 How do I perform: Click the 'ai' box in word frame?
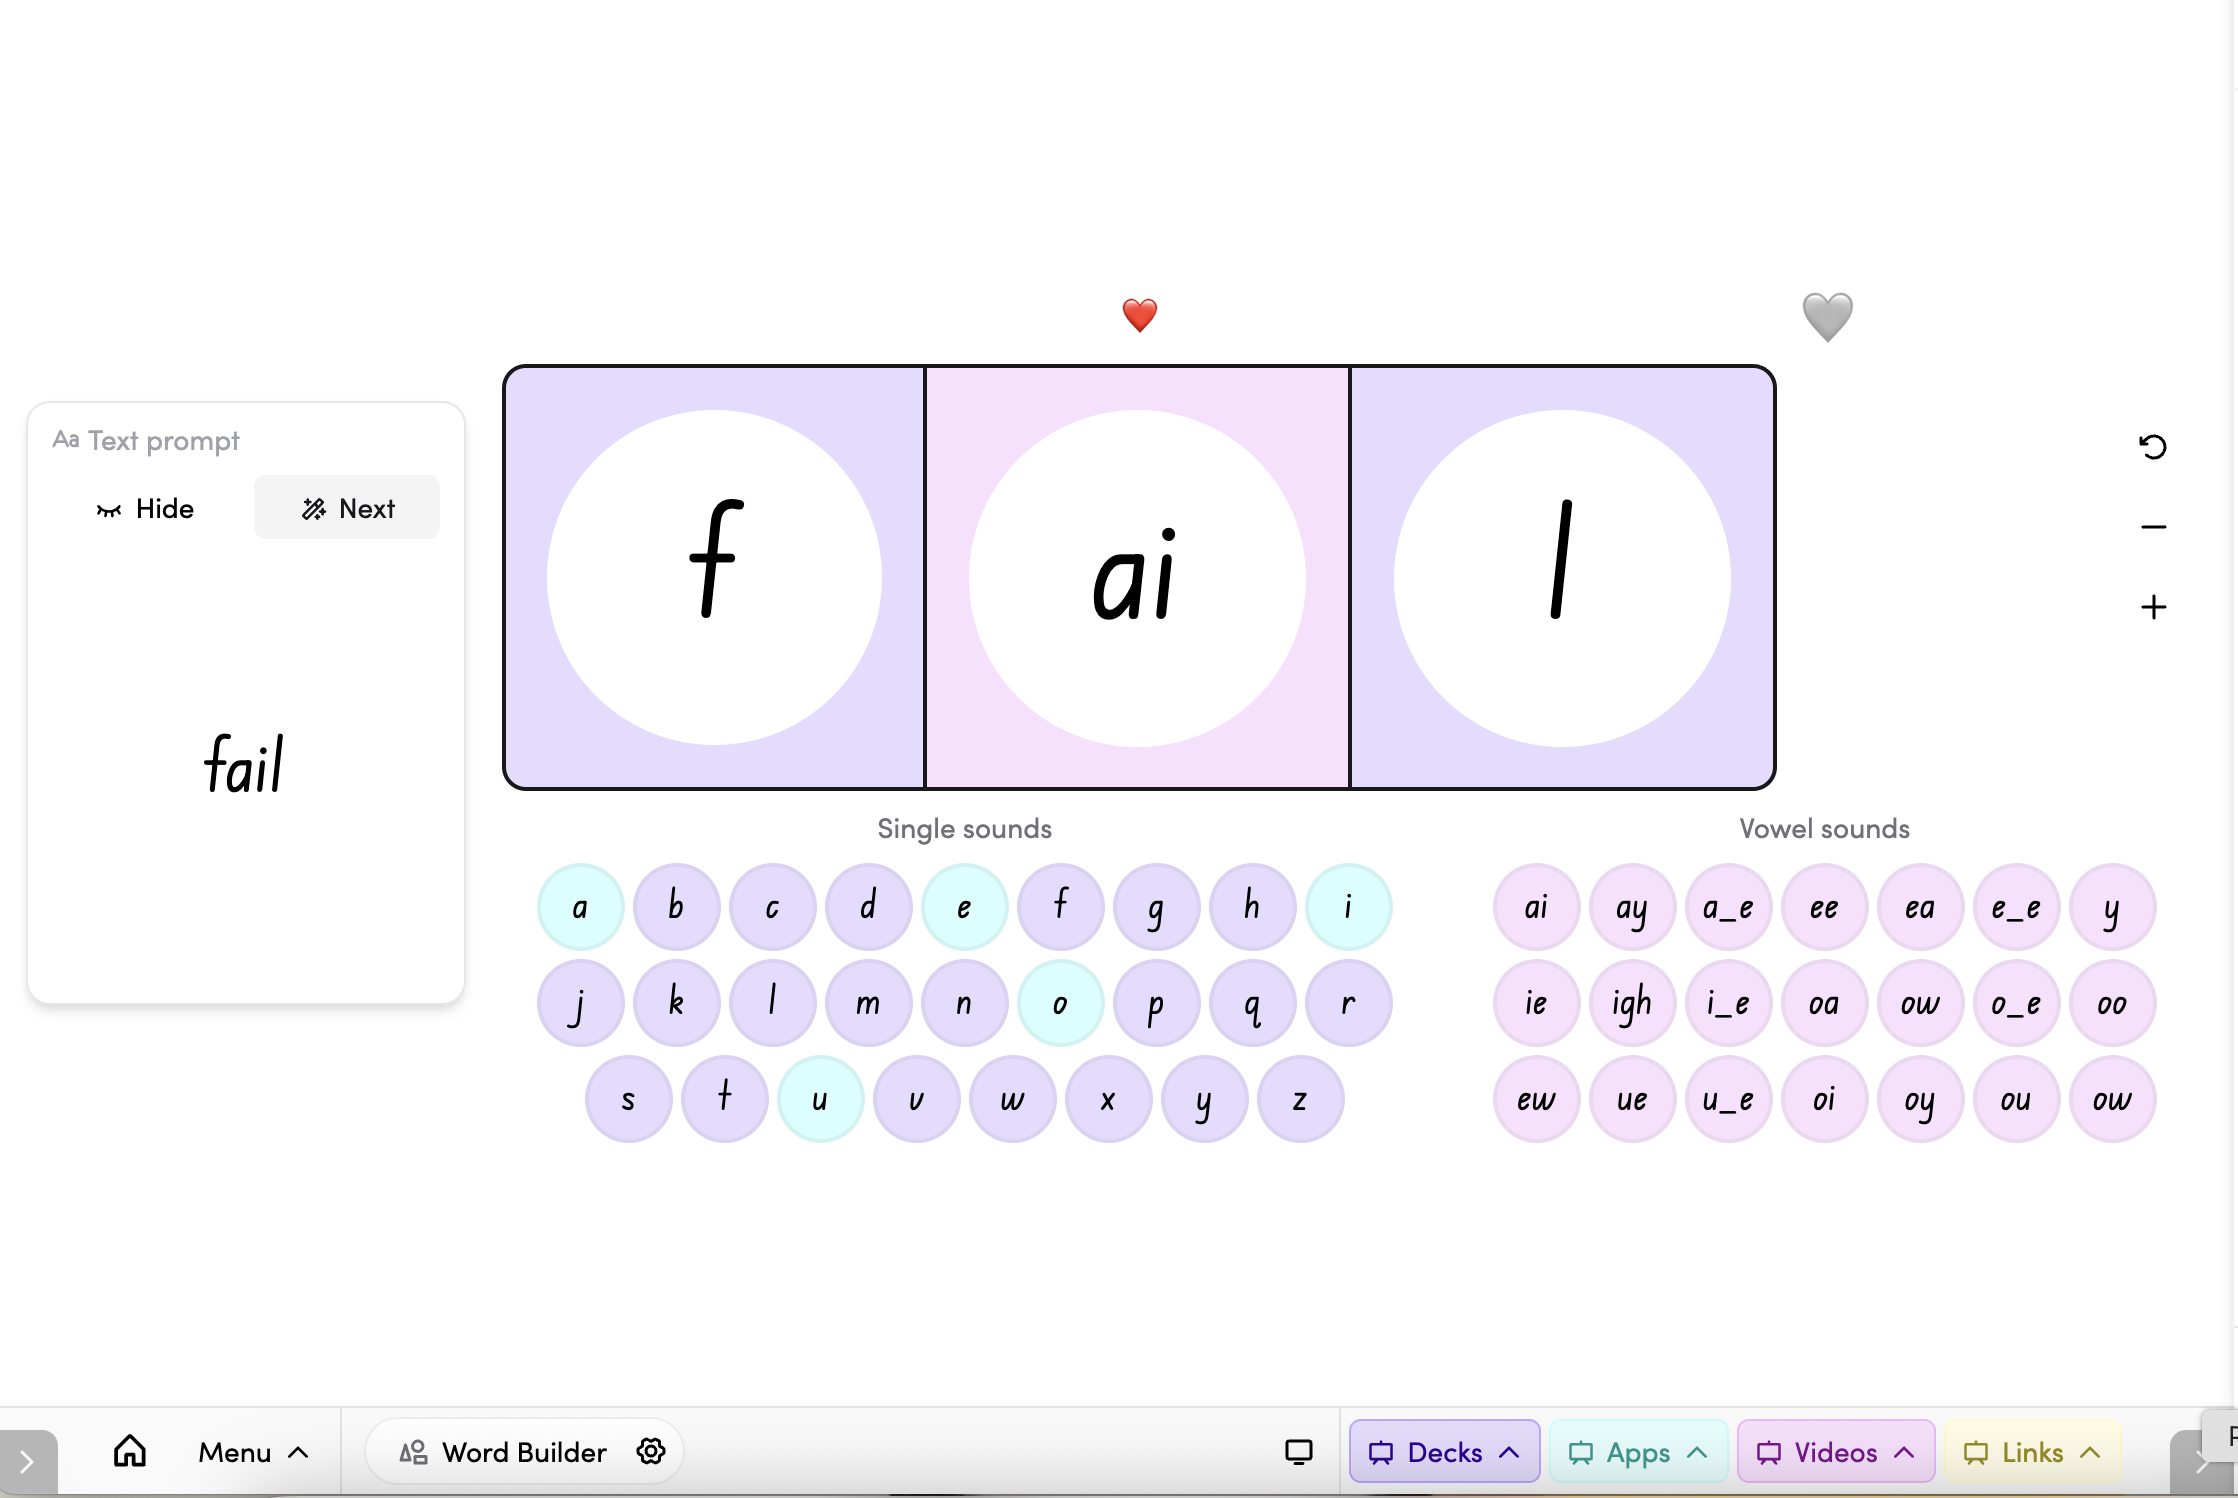tap(1137, 578)
